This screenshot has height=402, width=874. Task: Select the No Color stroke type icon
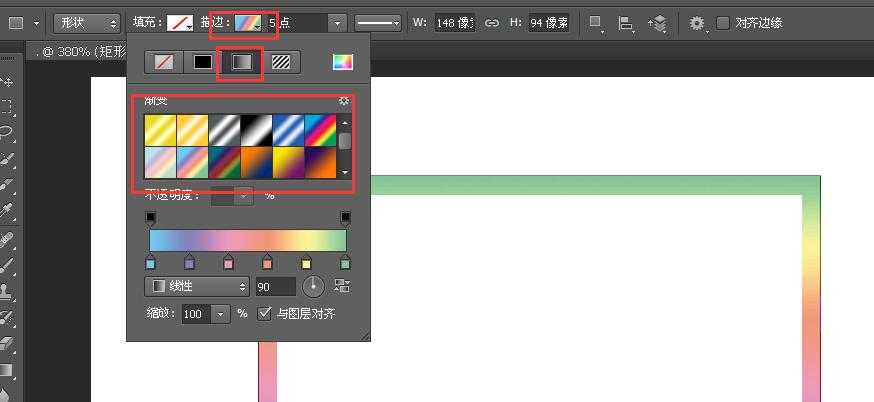[x=164, y=62]
